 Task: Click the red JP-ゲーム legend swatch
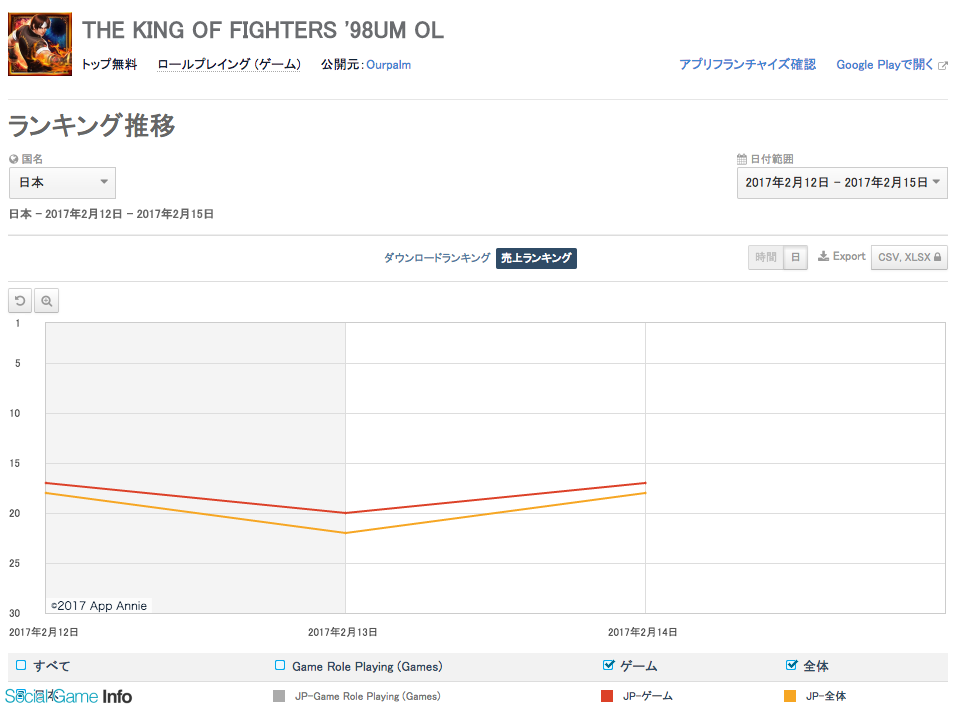(607, 696)
